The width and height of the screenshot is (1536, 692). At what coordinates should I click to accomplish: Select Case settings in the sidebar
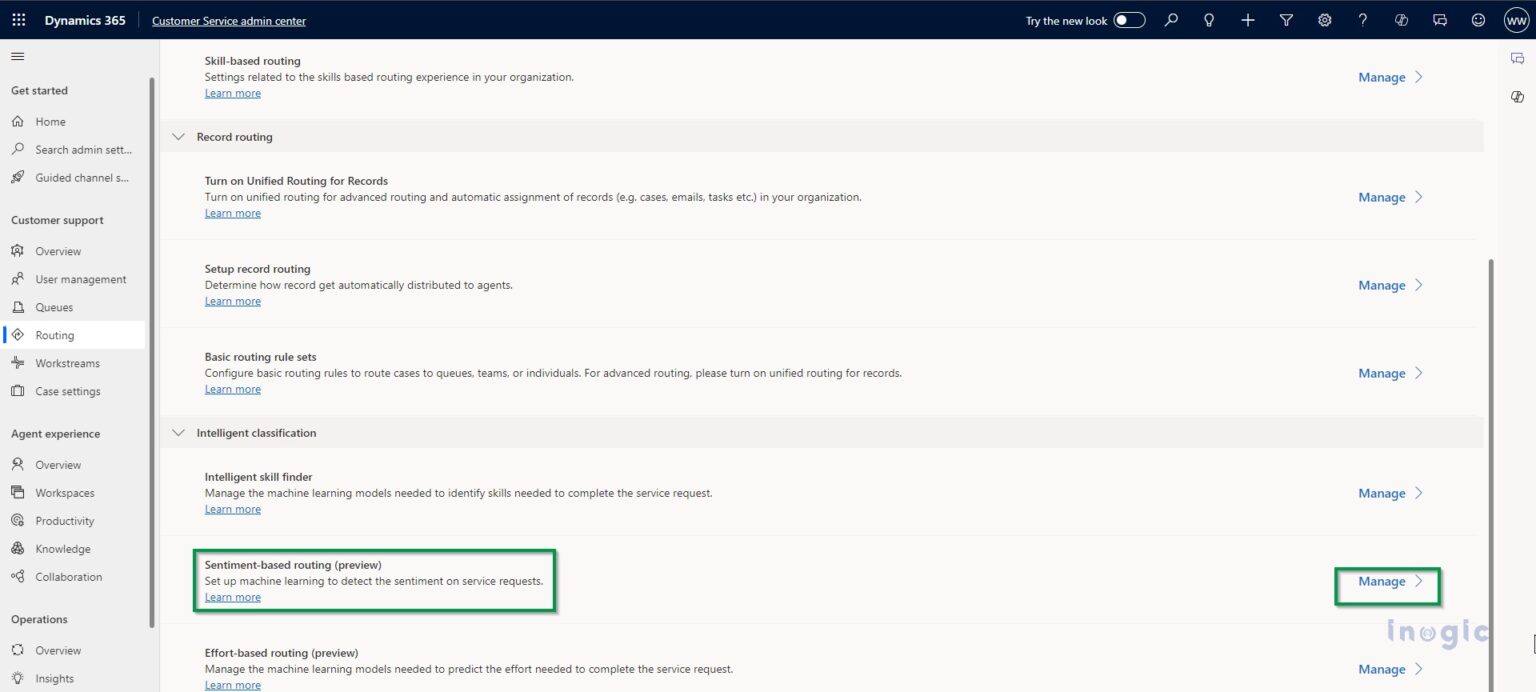67,390
